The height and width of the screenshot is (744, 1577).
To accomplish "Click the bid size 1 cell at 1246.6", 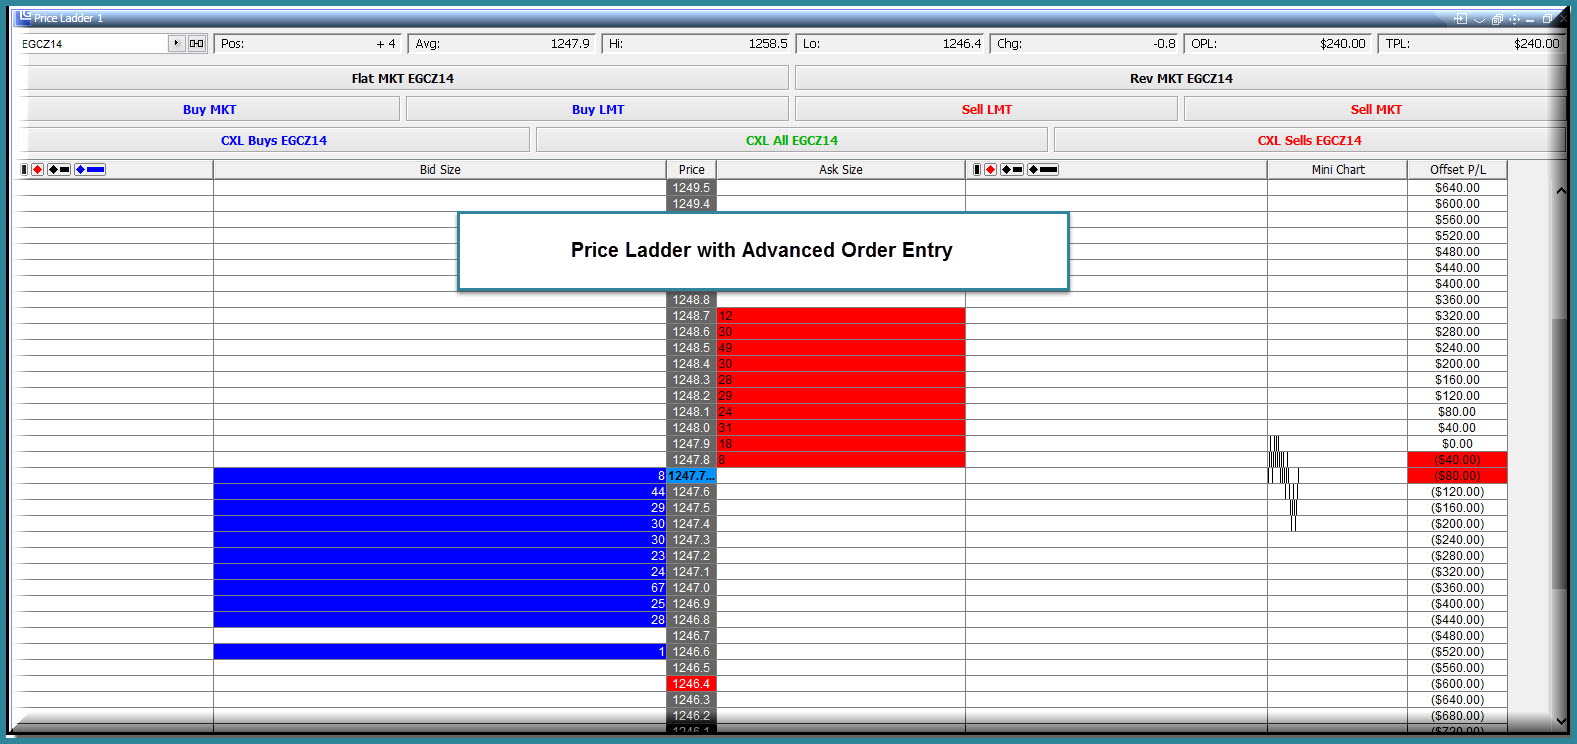I will tap(440, 652).
